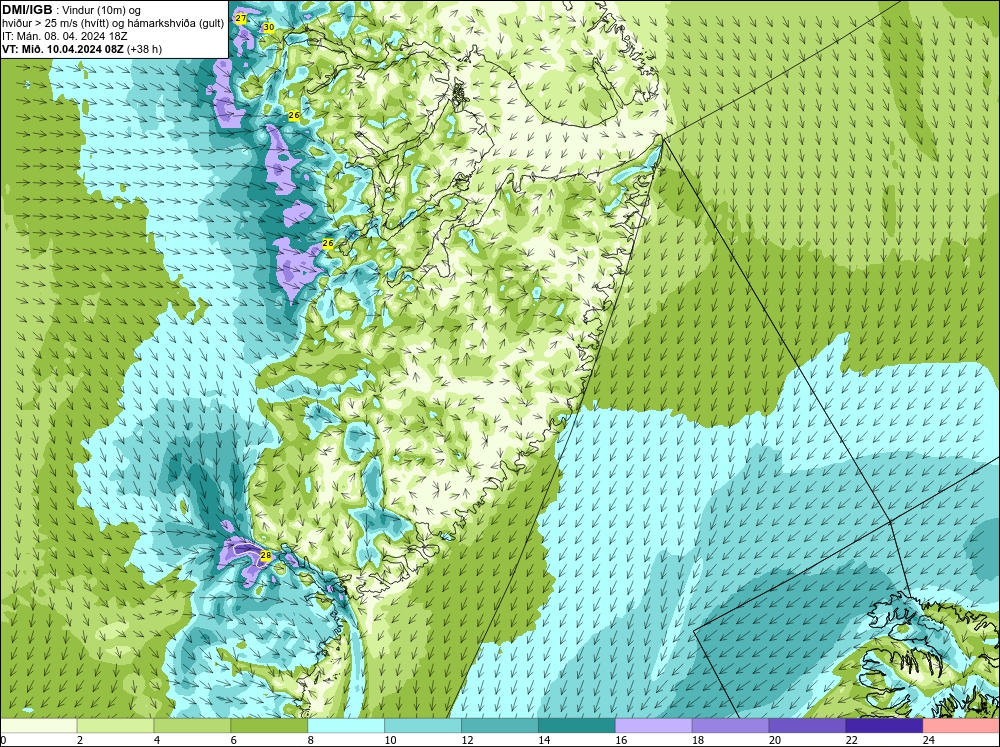
Task: Click the legend scale value 0
Action: point(3,740)
